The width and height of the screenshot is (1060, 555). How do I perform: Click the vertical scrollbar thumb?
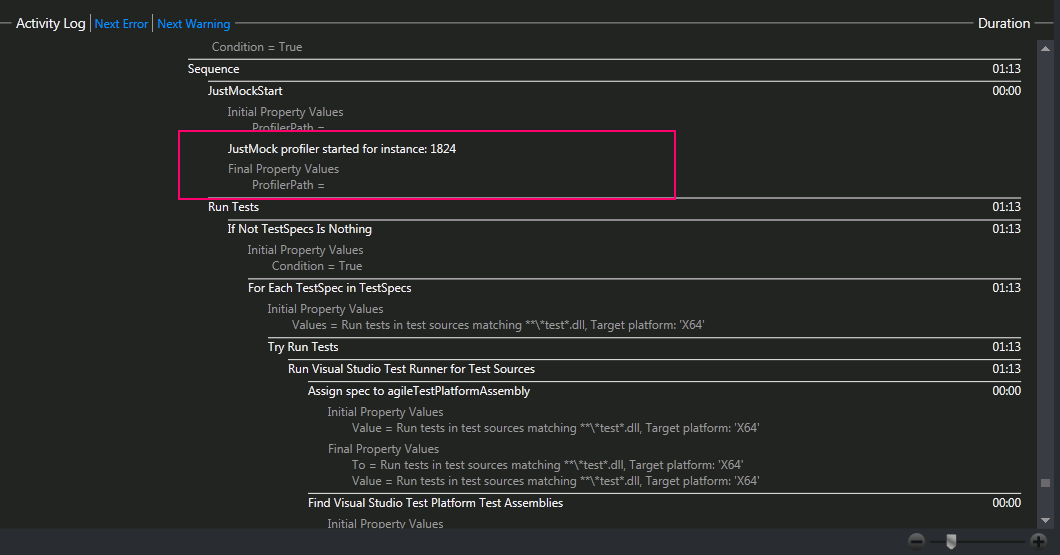(x=1045, y=484)
